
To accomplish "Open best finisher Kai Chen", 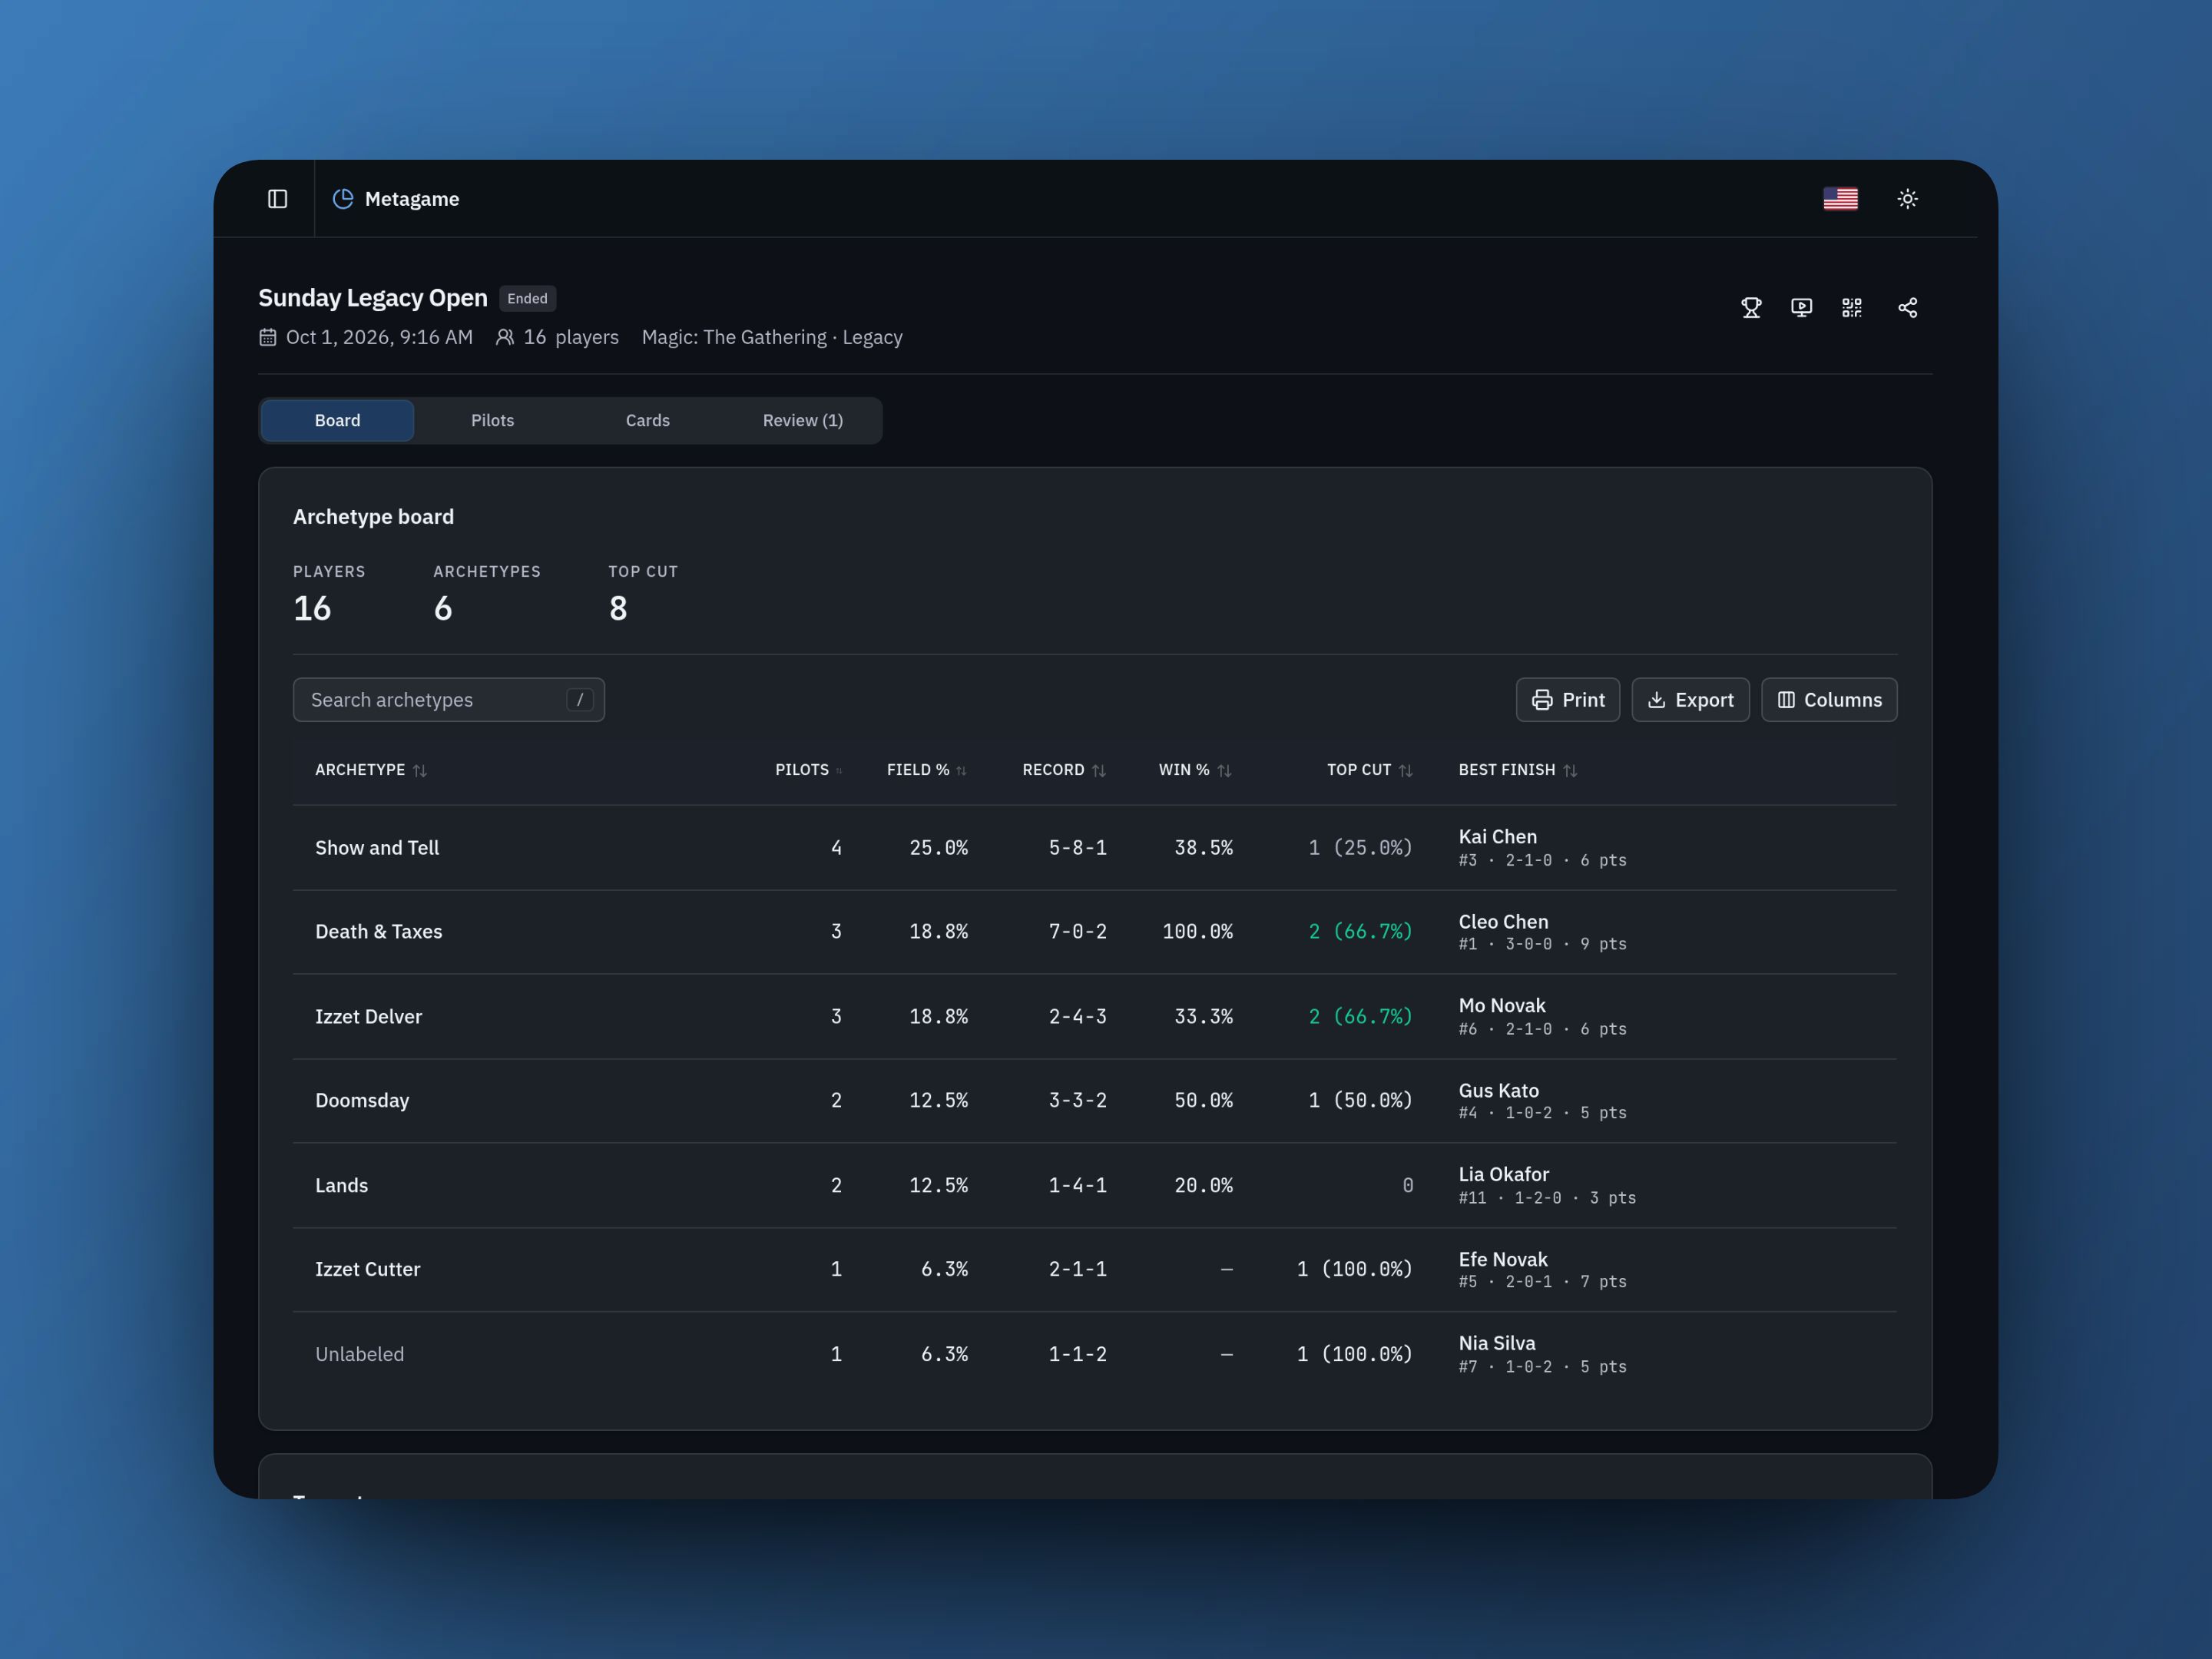I will 1497,837.
